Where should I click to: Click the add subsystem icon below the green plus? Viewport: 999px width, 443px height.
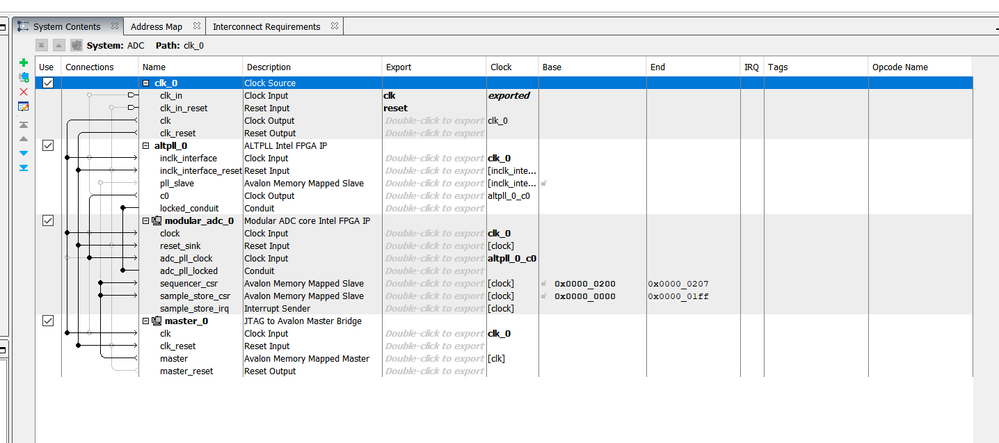coord(24,77)
